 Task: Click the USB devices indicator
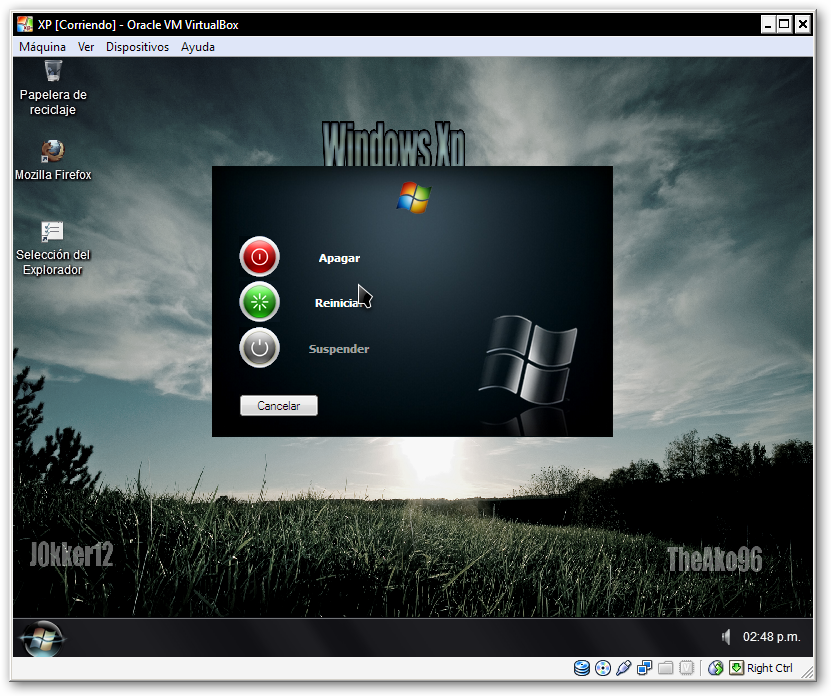coord(624,668)
